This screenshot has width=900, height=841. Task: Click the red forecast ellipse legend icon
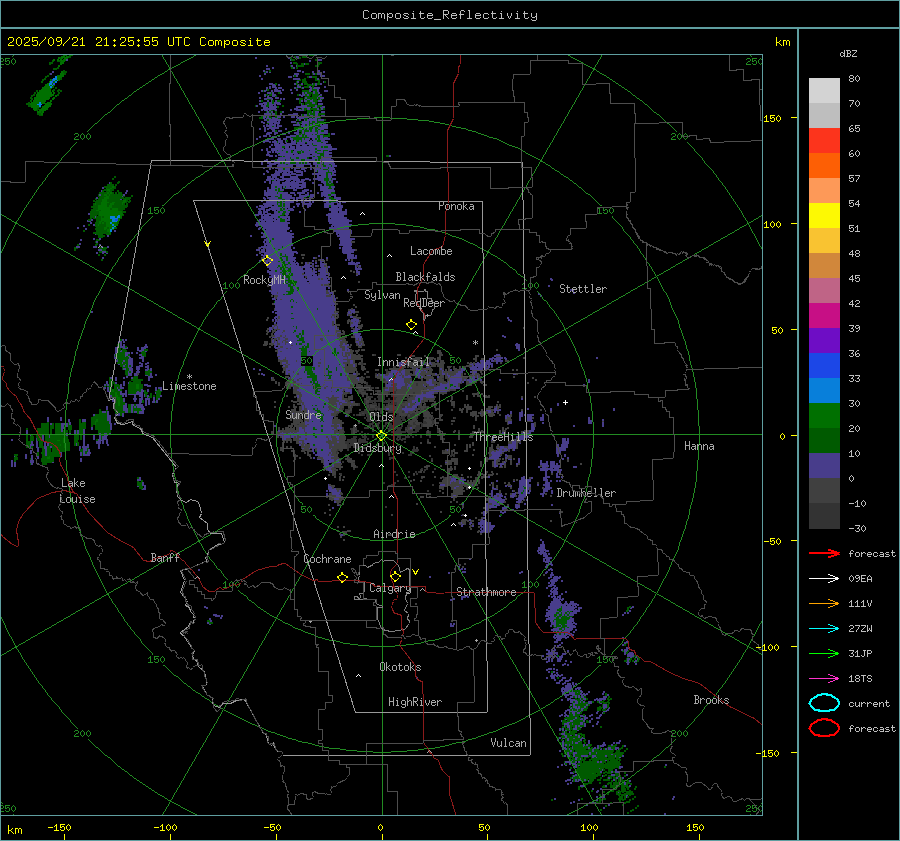[824, 728]
